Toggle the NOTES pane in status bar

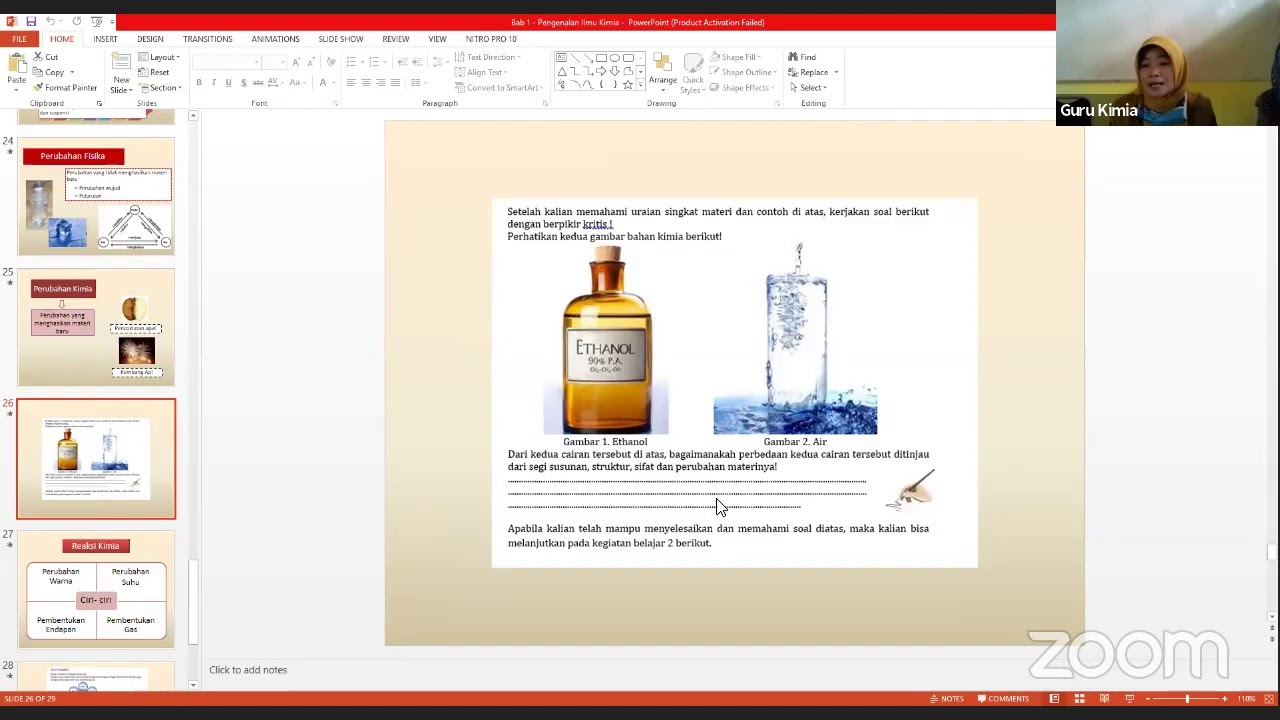[947, 699]
